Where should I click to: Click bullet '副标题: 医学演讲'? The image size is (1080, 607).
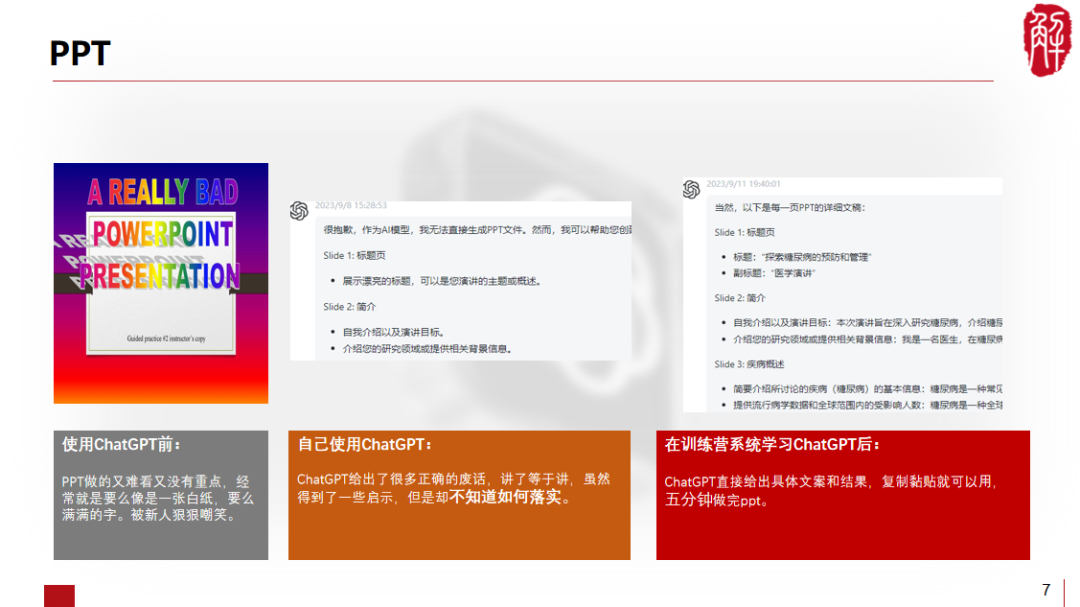[x=774, y=274]
